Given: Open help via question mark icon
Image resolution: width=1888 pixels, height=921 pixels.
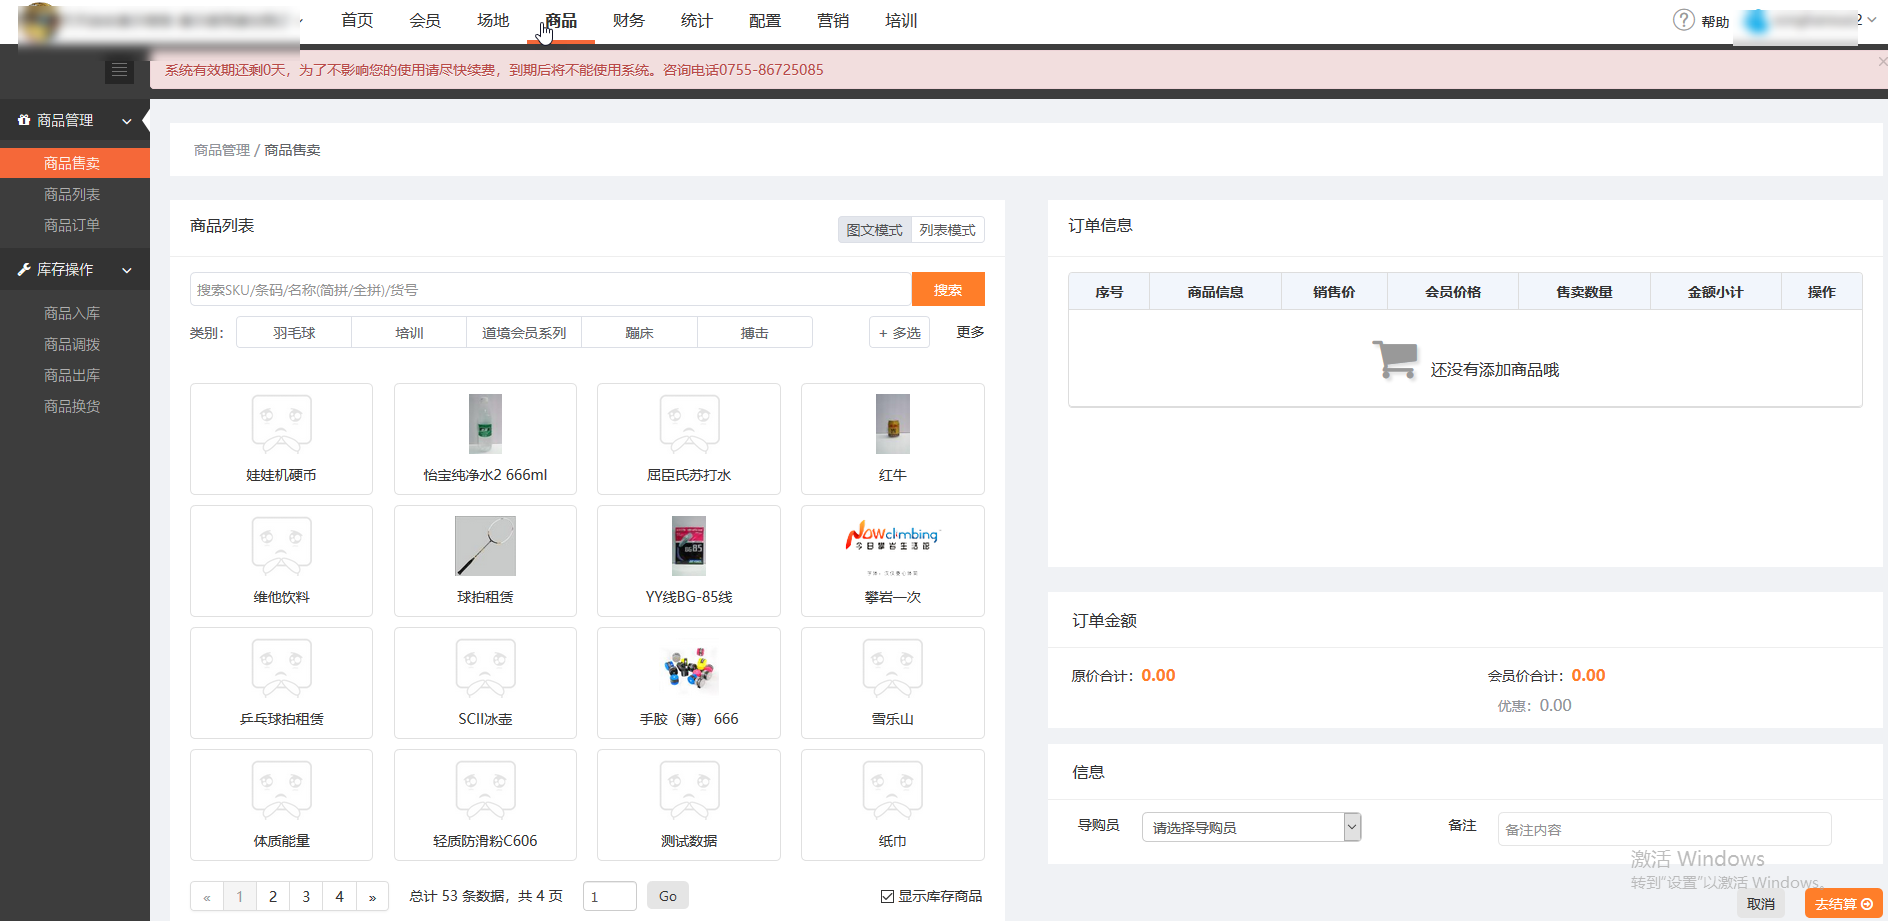Looking at the screenshot, I should pos(1684,20).
